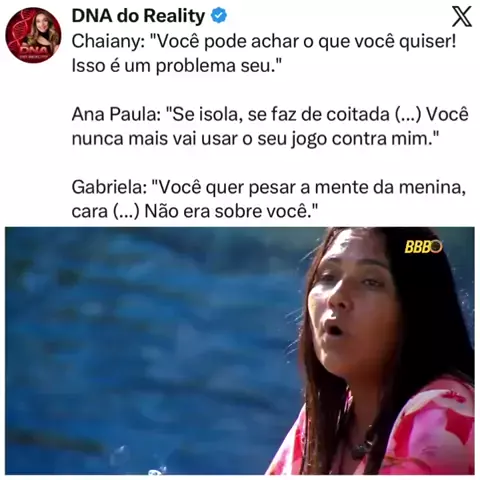Select the Gabriela quote line

(x=269, y=187)
